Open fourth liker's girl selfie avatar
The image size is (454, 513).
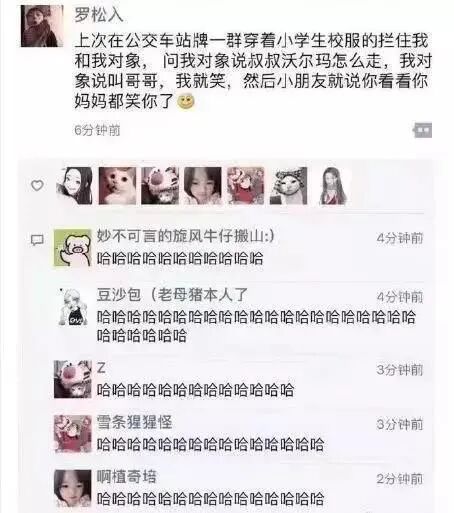203,186
